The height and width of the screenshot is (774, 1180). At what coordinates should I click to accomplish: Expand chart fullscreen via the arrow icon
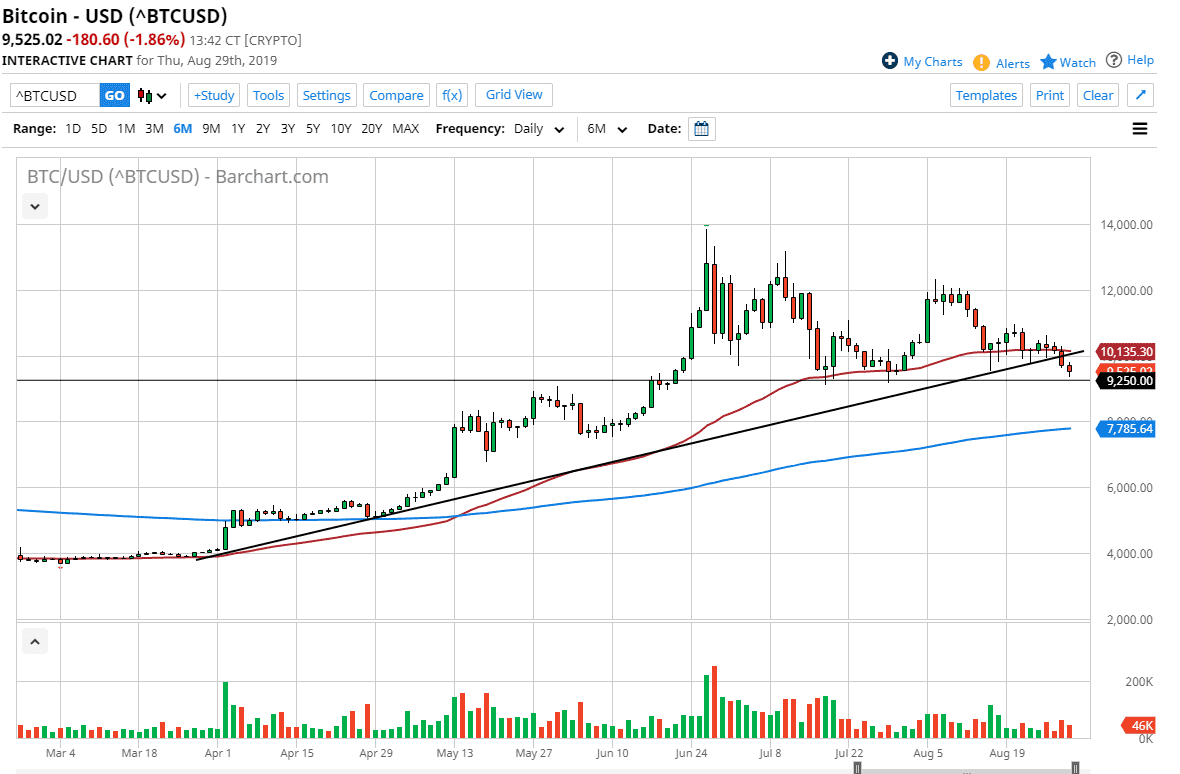1140,94
